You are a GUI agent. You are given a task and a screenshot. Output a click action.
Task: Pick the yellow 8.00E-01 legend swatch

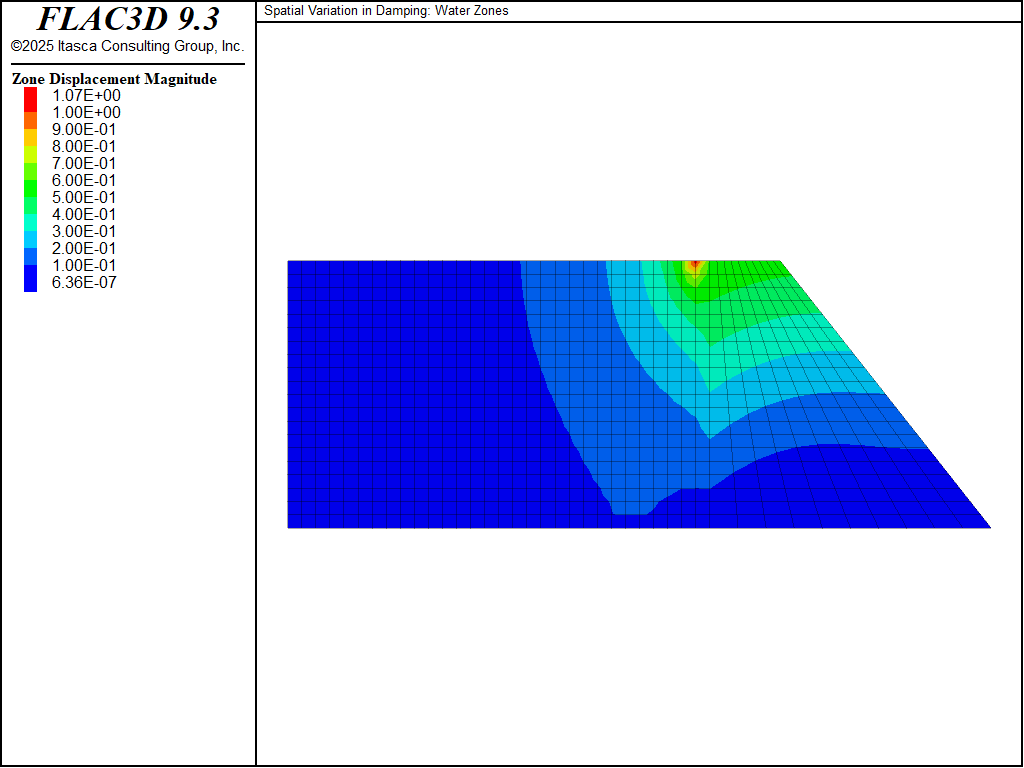coord(30,147)
